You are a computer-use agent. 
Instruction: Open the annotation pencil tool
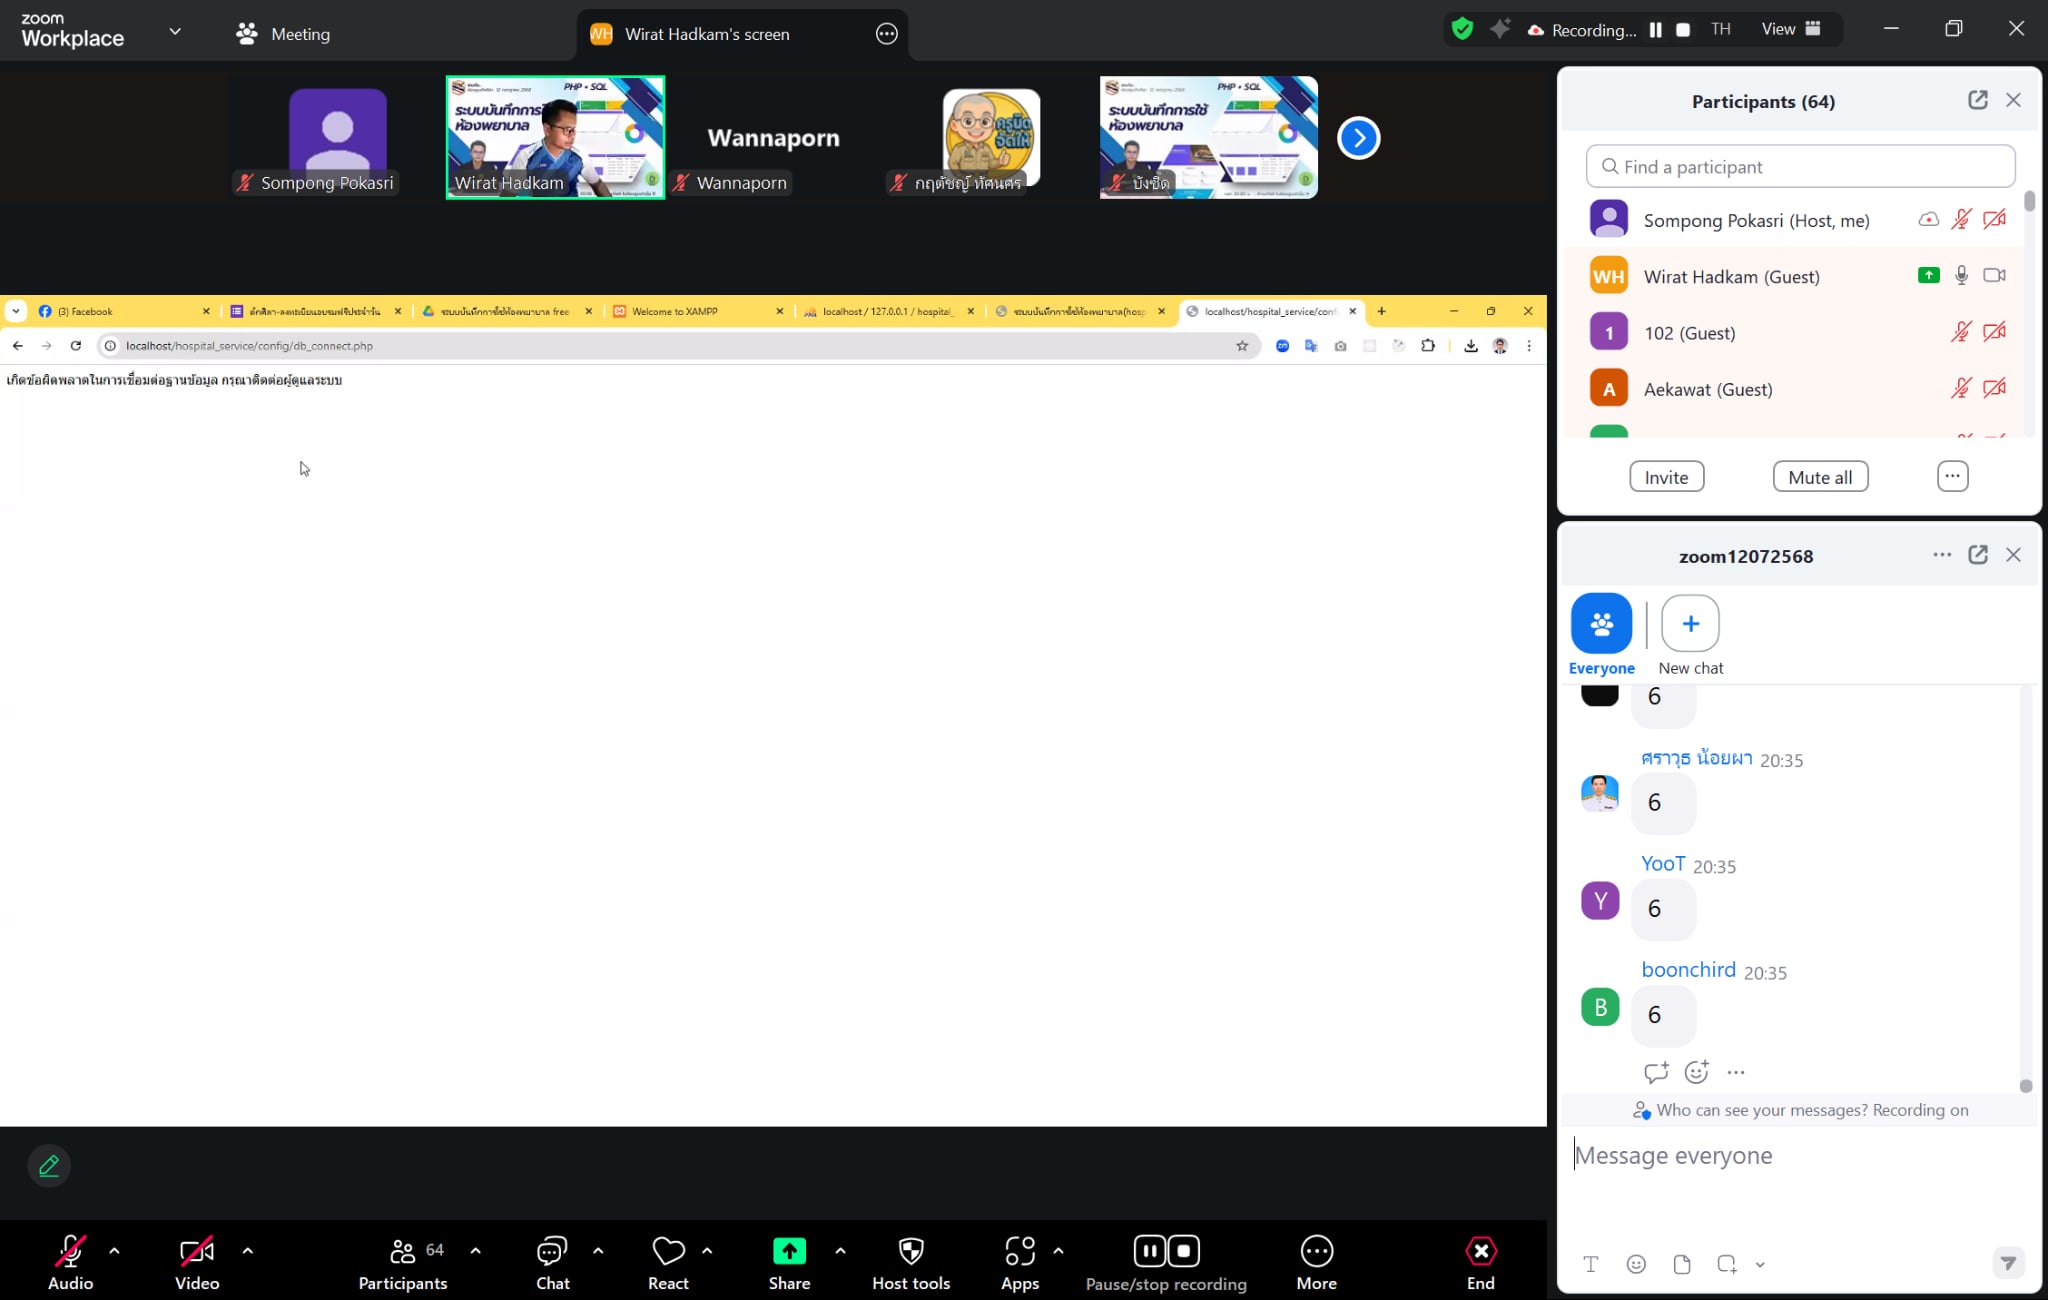tap(48, 1166)
